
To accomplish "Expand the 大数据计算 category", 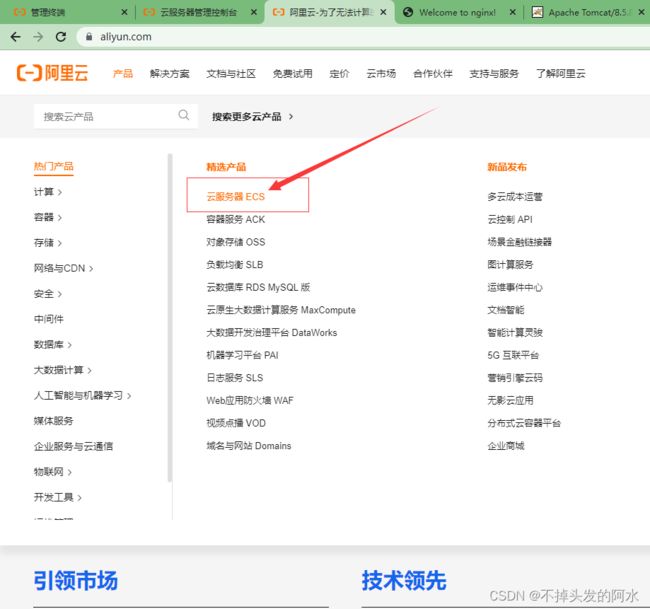I will (63, 370).
